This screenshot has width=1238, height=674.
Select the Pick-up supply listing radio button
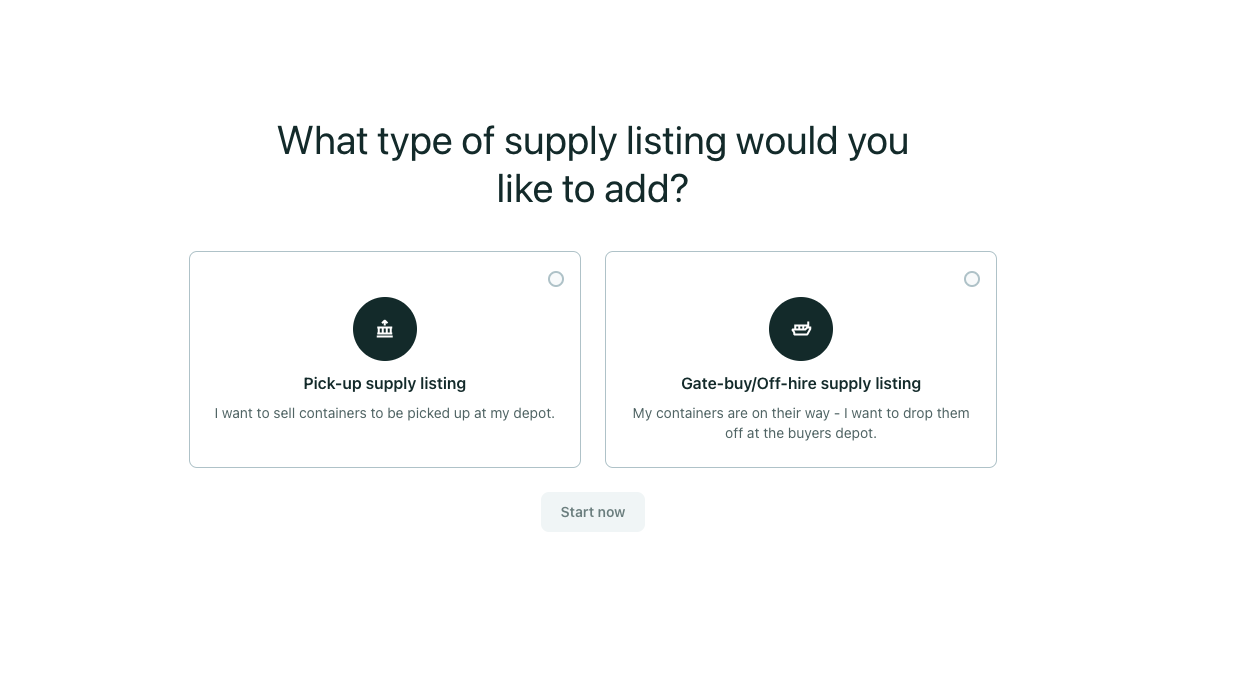pos(556,279)
